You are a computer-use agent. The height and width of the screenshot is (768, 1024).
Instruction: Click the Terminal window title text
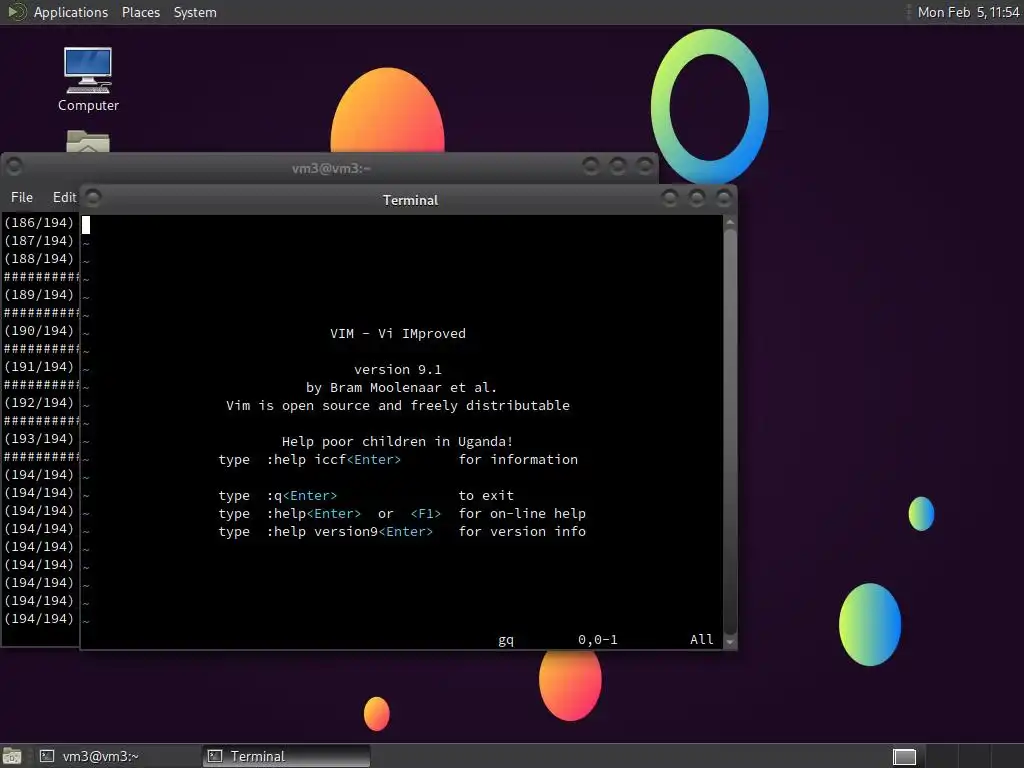(x=410, y=200)
